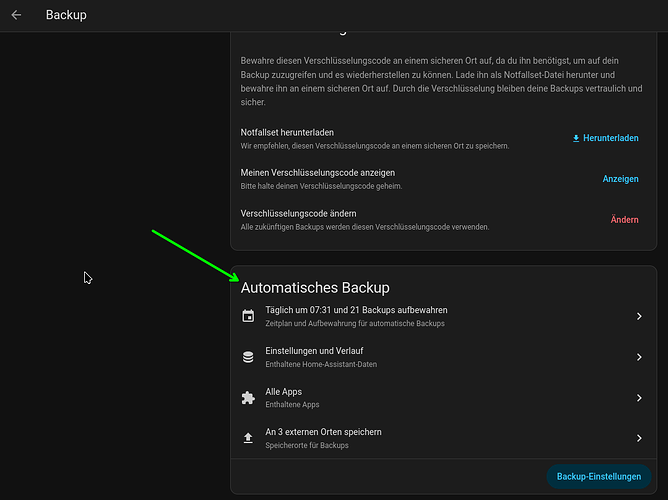Select the Einstellungen und Verlauf label
Viewport: 668px width, 500px height.
[314, 351]
